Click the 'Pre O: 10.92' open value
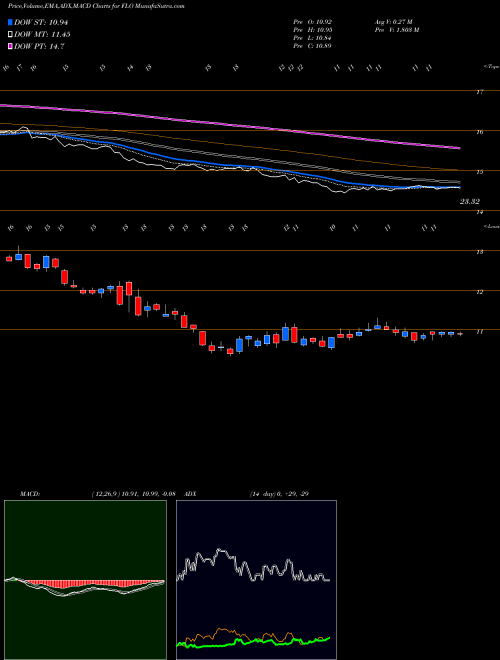This screenshot has width=500, height=660. pyautogui.click(x=313, y=22)
